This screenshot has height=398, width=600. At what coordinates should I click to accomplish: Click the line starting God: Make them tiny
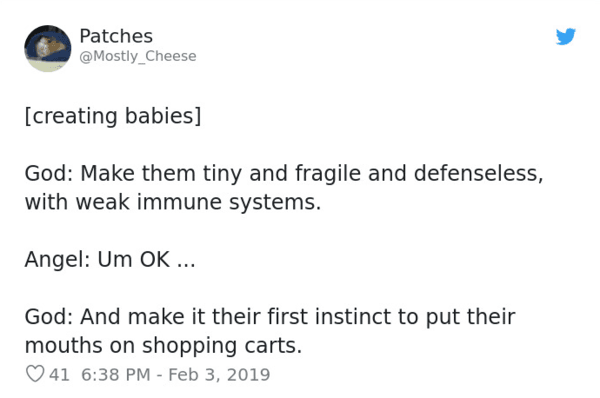click(x=284, y=173)
